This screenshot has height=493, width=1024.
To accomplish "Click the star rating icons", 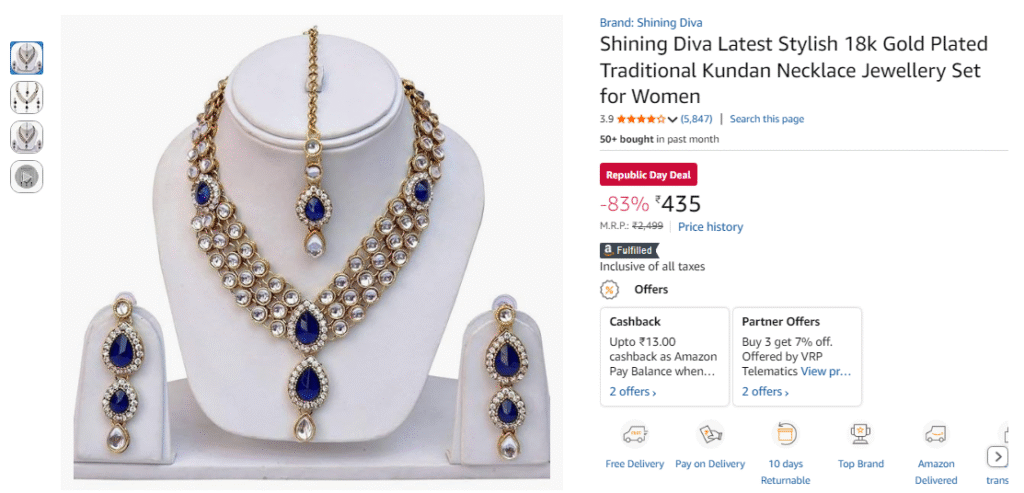I will (x=640, y=120).
